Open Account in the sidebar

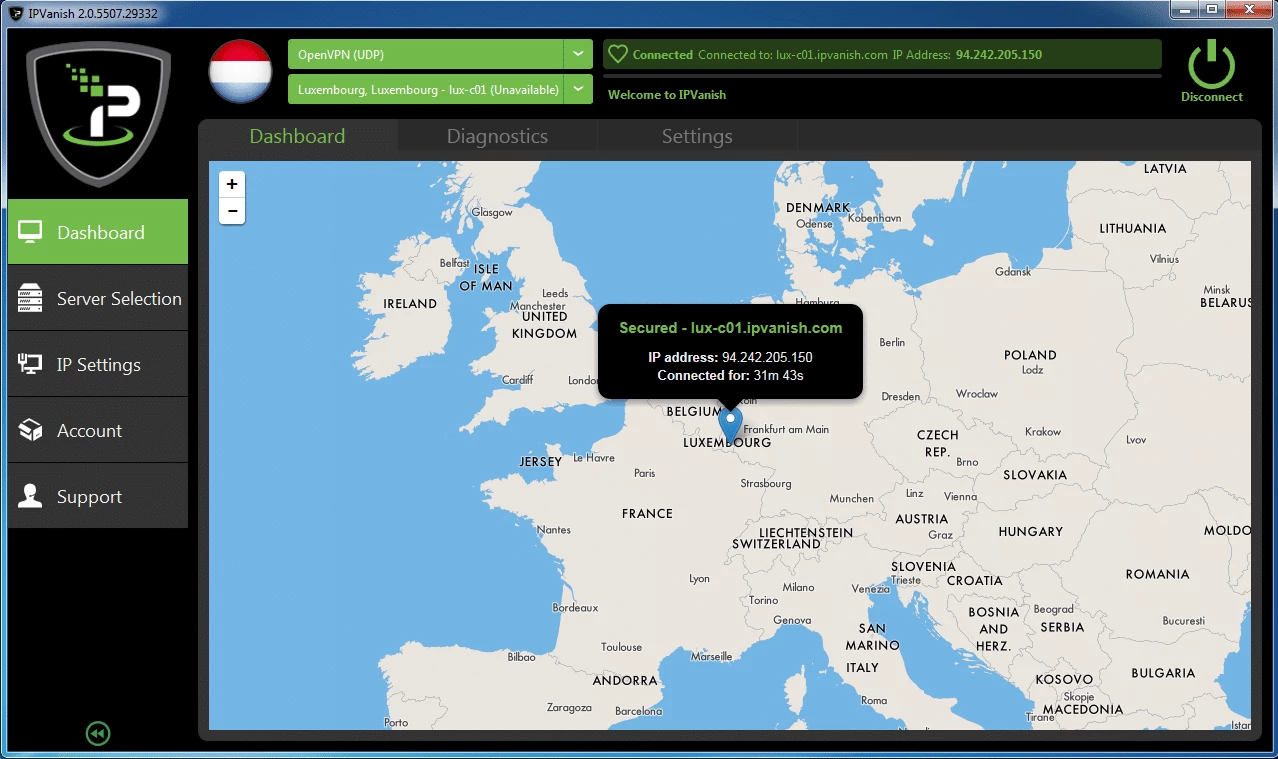98,430
